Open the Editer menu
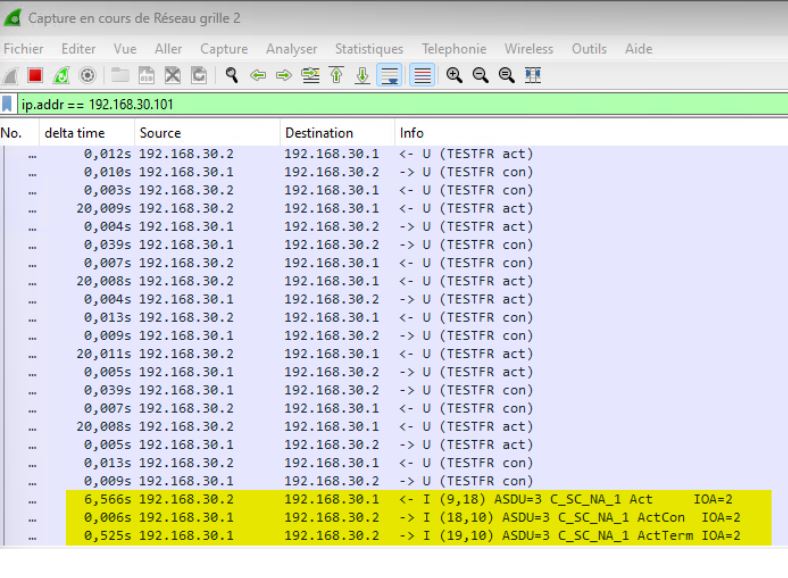The width and height of the screenshot is (788, 578). (78, 49)
